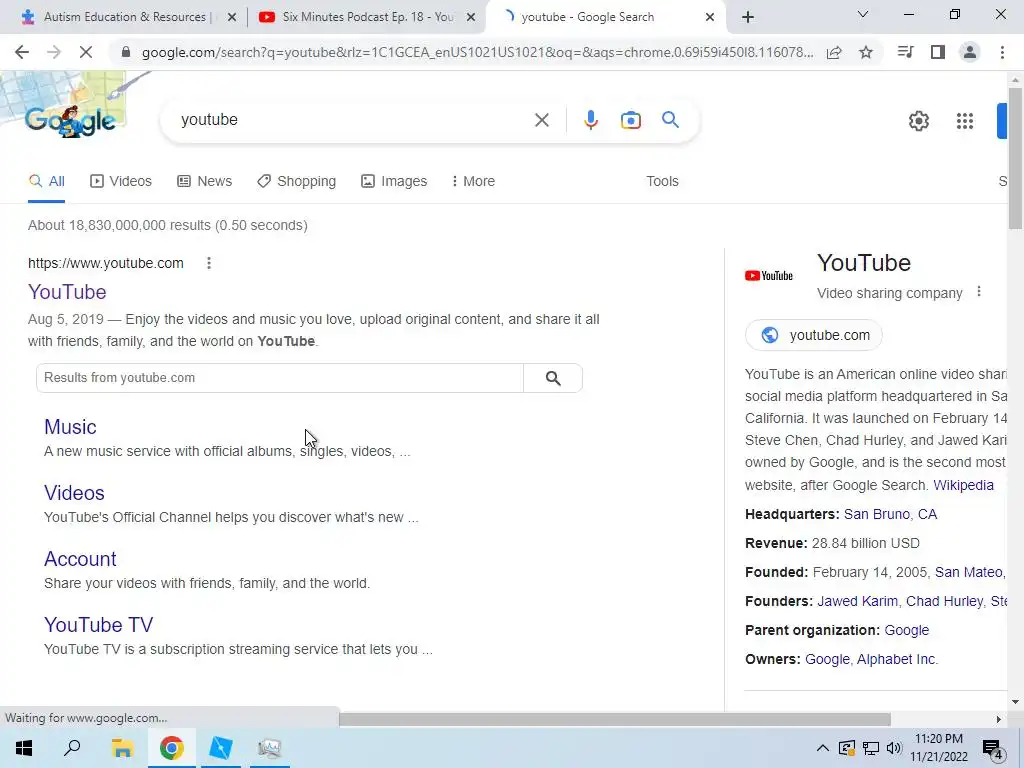Screen dimensions: 1024x768
Task: Open the Account sitelink
Action: pyautogui.click(x=80, y=559)
